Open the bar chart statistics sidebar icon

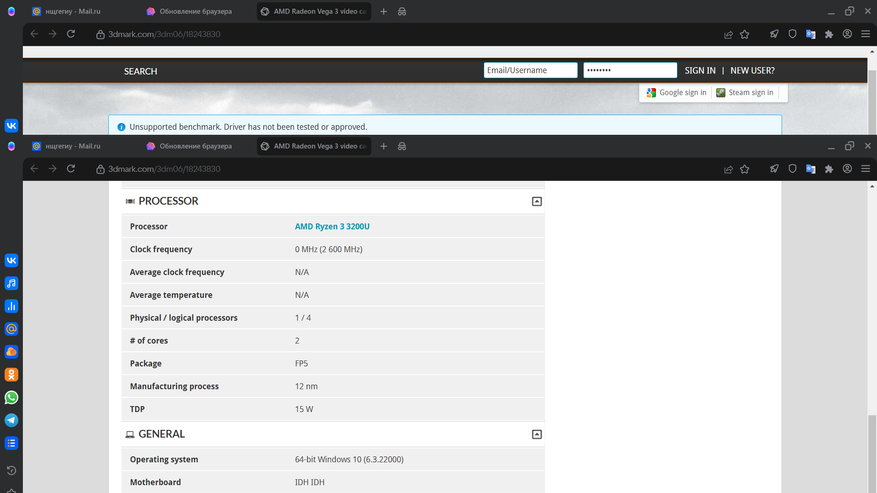(11, 306)
